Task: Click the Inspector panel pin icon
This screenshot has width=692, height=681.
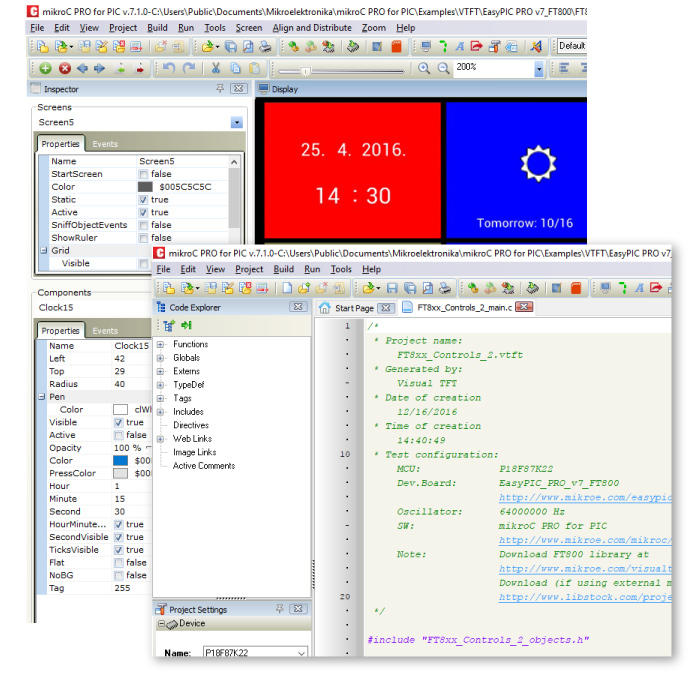Action: pos(220,88)
